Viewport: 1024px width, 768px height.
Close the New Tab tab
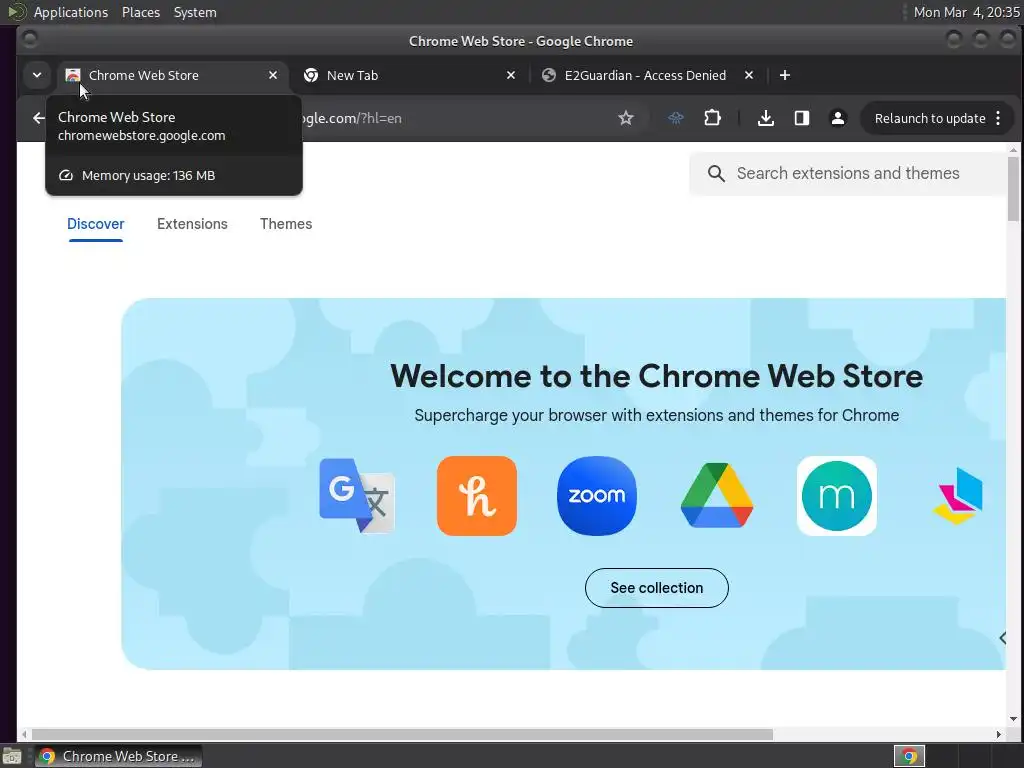pos(511,75)
